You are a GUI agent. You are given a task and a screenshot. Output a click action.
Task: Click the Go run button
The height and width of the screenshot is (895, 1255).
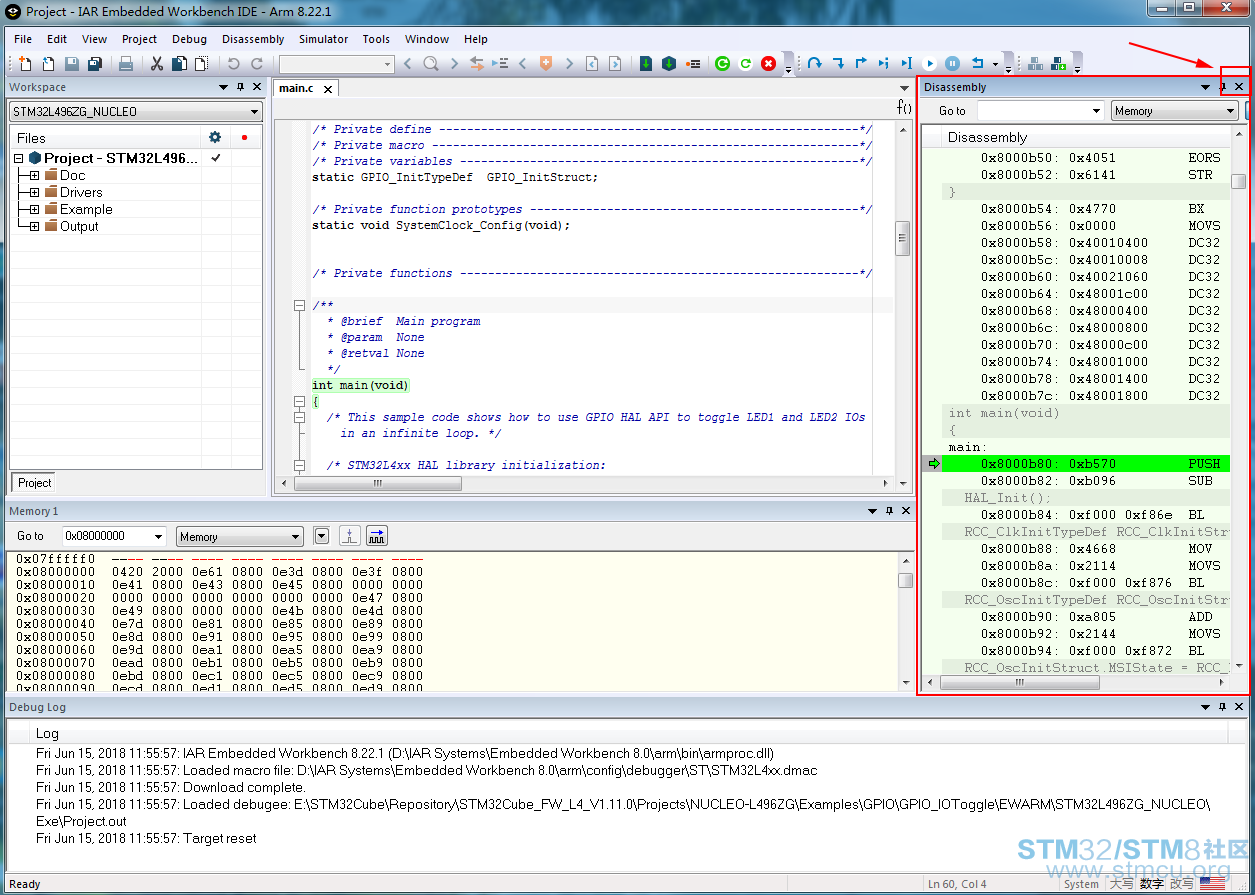(930, 64)
